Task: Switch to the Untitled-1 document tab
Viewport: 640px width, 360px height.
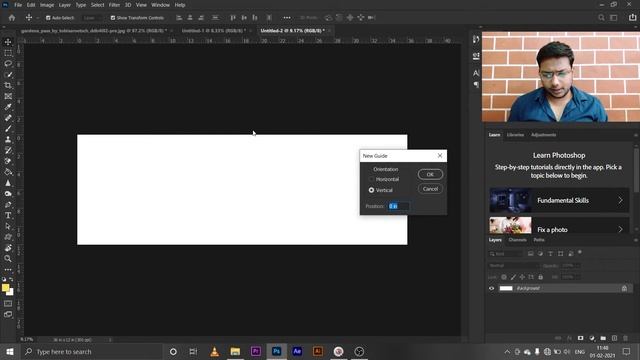Action: click(213, 31)
